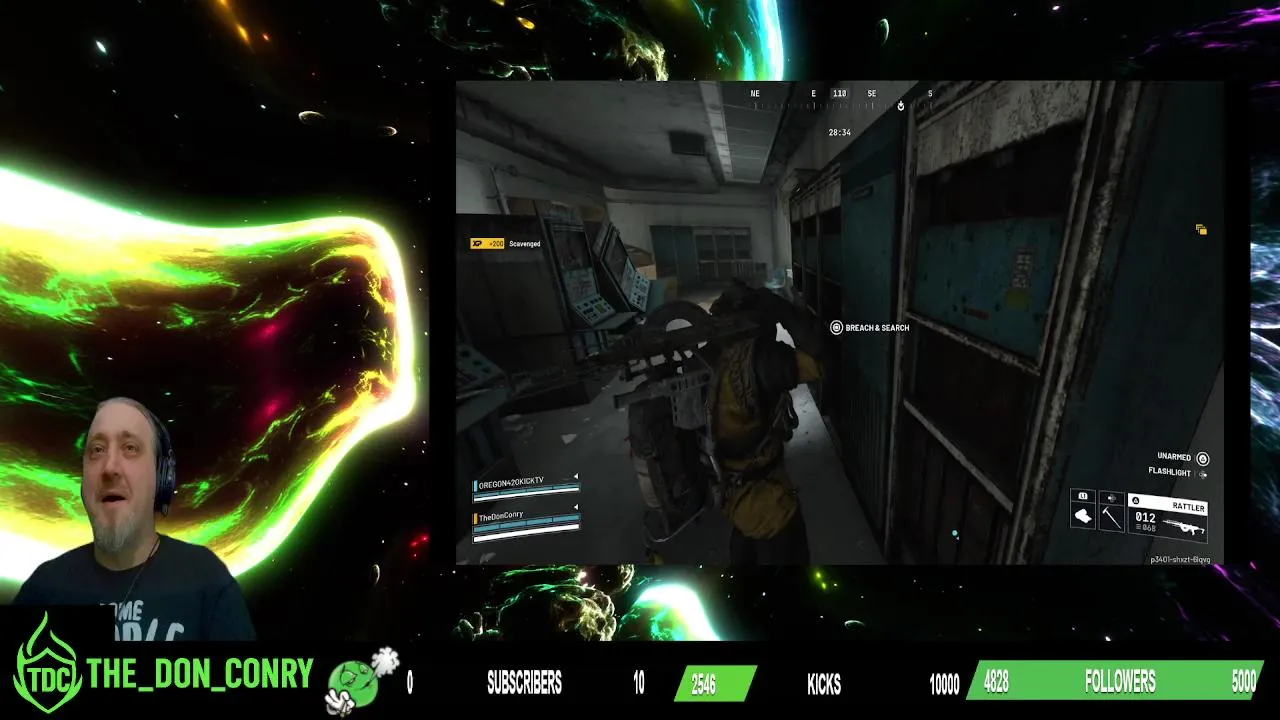The height and width of the screenshot is (720, 1280).
Task: Click the Breach & Search prompt button icon
Action: [836, 327]
